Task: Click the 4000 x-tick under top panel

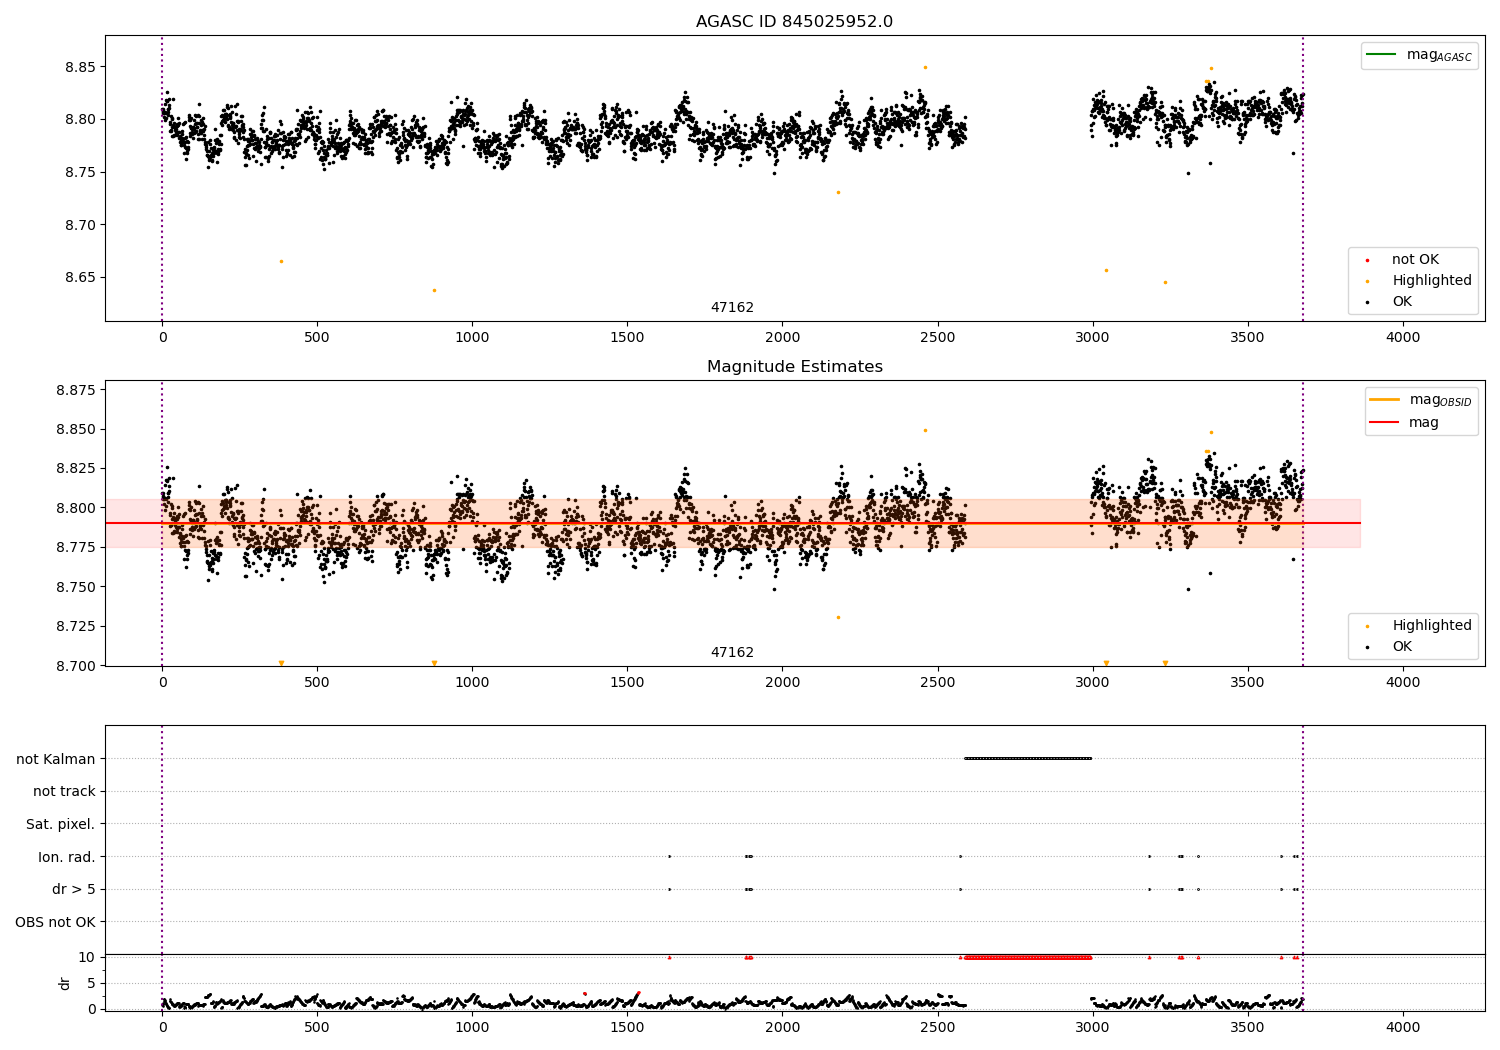Action: pyautogui.click(x=1402, y=338)
